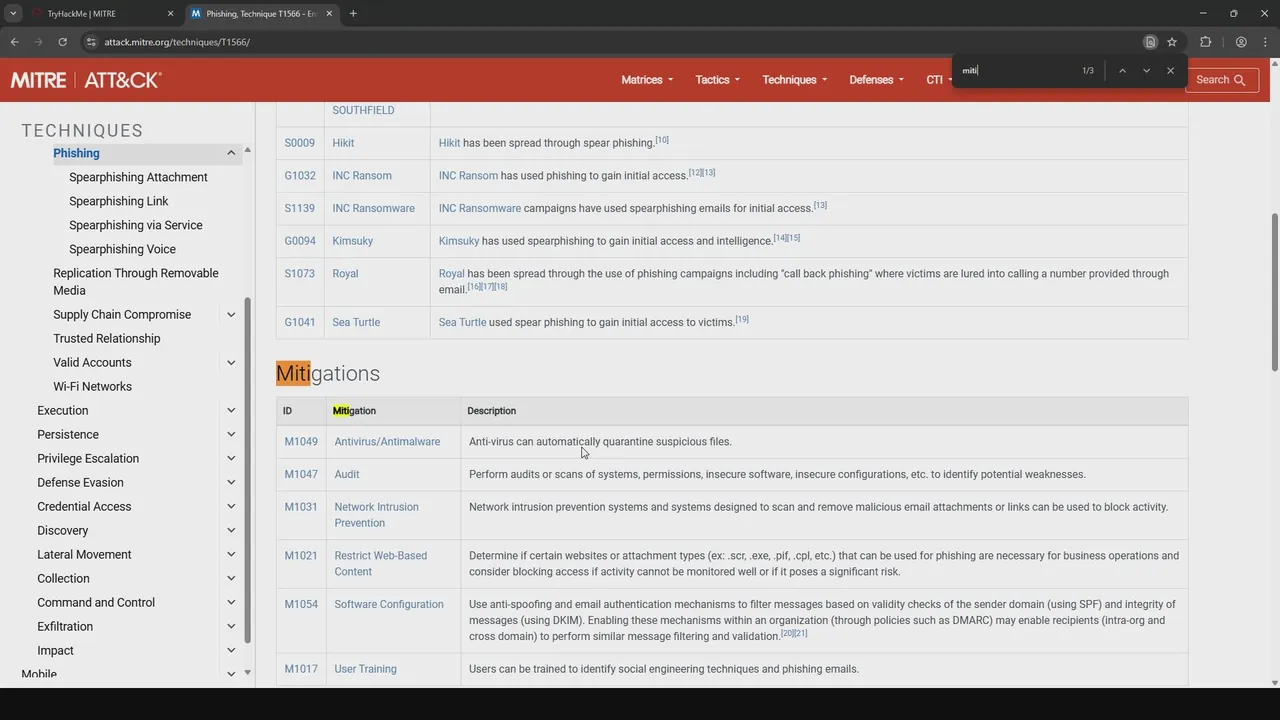Screen dimensions: 1280x720
Task: Select Replication Through Removable Media
Action: coord(136,281)
